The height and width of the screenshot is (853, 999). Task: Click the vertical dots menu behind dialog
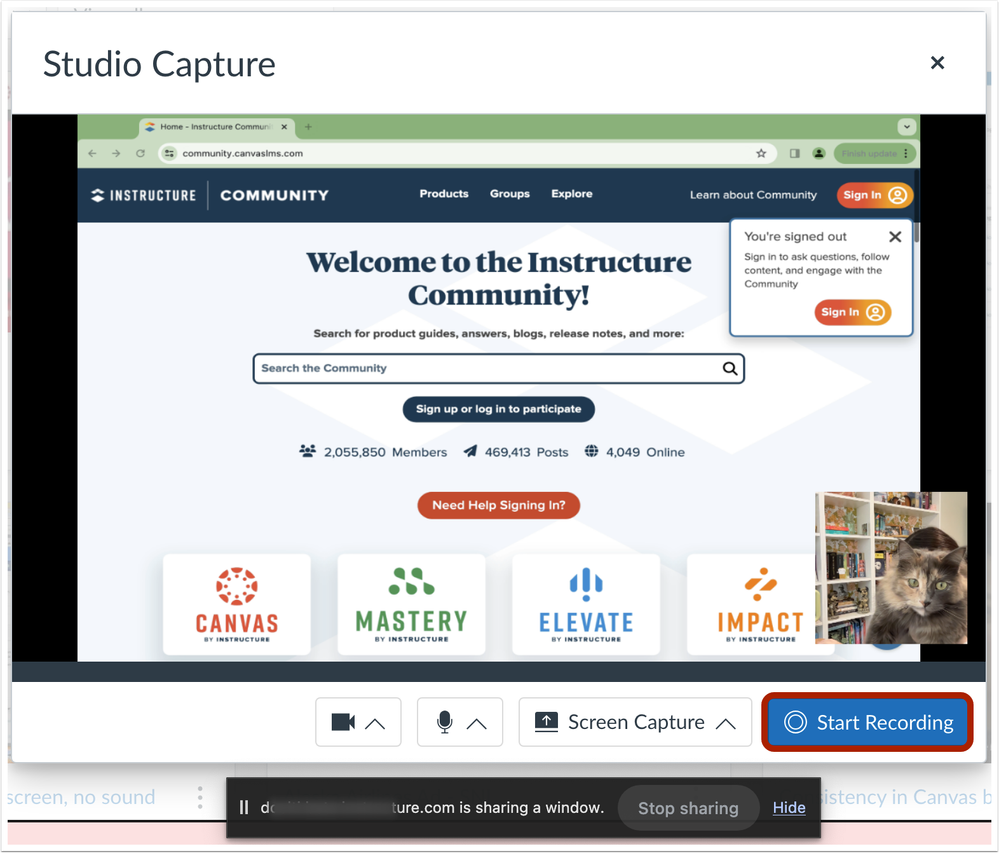[200, 797]
